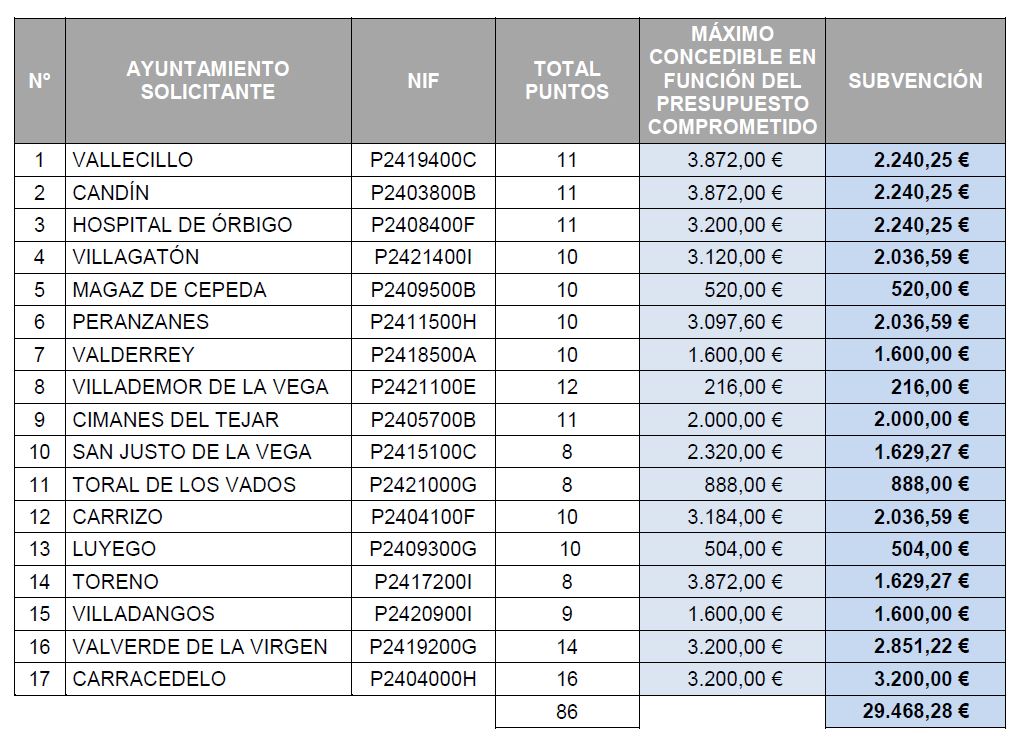The image size is (1017, 743).
Task: Select the VALVERDE DE LA VIRGEN cell
Action: click(x=208, y=646)
